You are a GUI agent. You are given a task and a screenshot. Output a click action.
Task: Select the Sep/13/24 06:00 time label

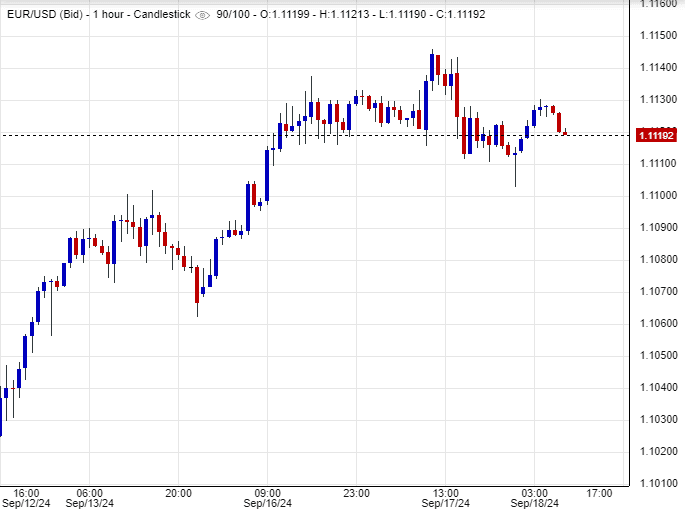pos(89,498)
